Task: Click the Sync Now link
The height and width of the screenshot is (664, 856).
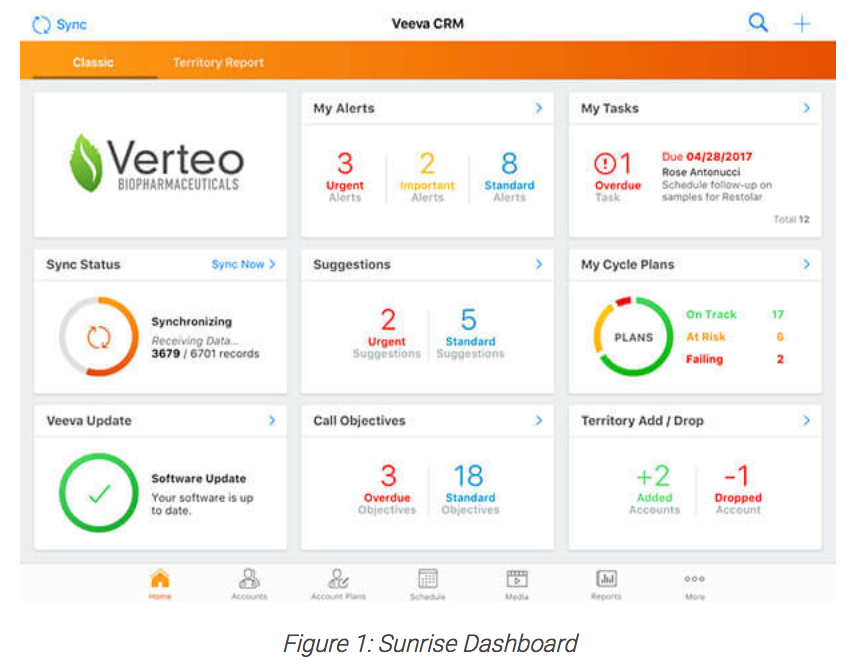Action: click(243, 264)
